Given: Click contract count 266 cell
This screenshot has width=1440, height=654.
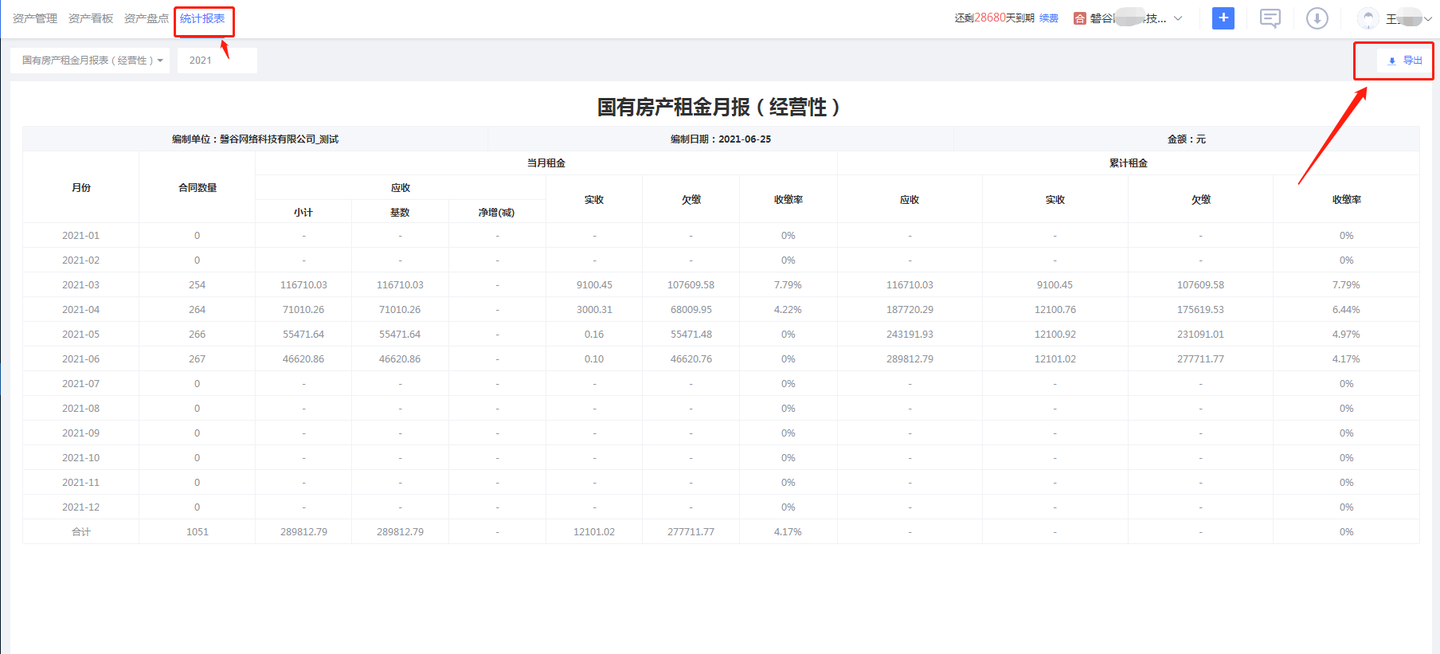Looking at the screenshot, I should point(197,334).
